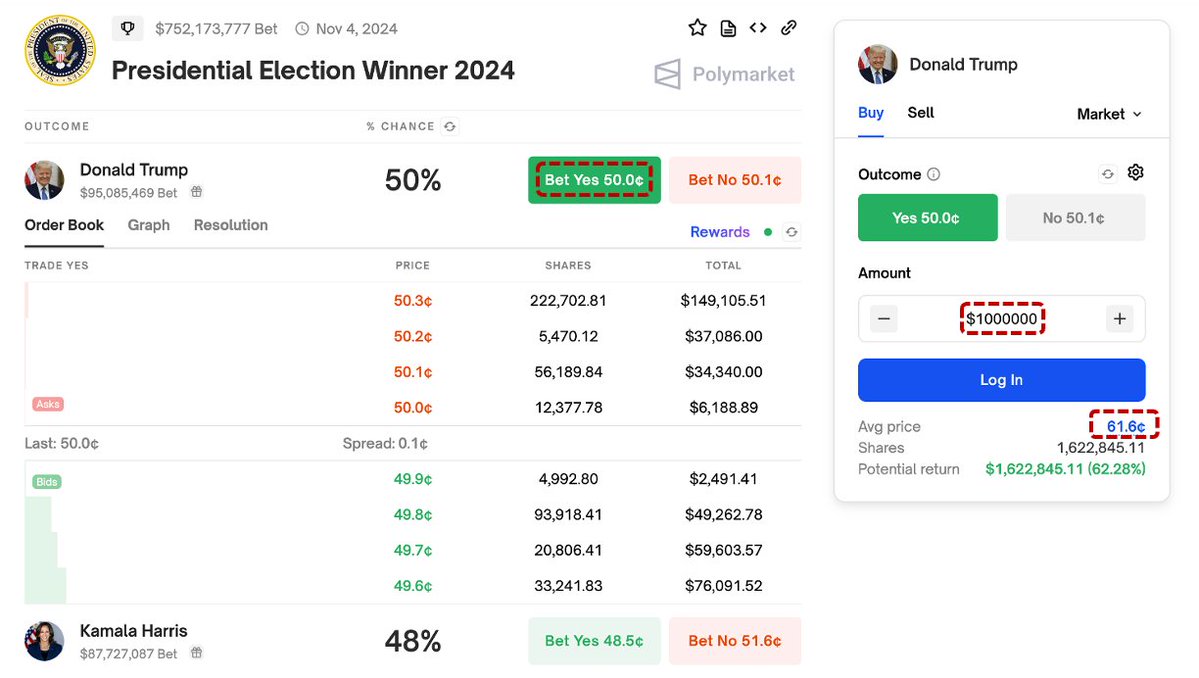
Task: Switch to the Sell tab
Action: pyautogui.click(x=920, y=113)
